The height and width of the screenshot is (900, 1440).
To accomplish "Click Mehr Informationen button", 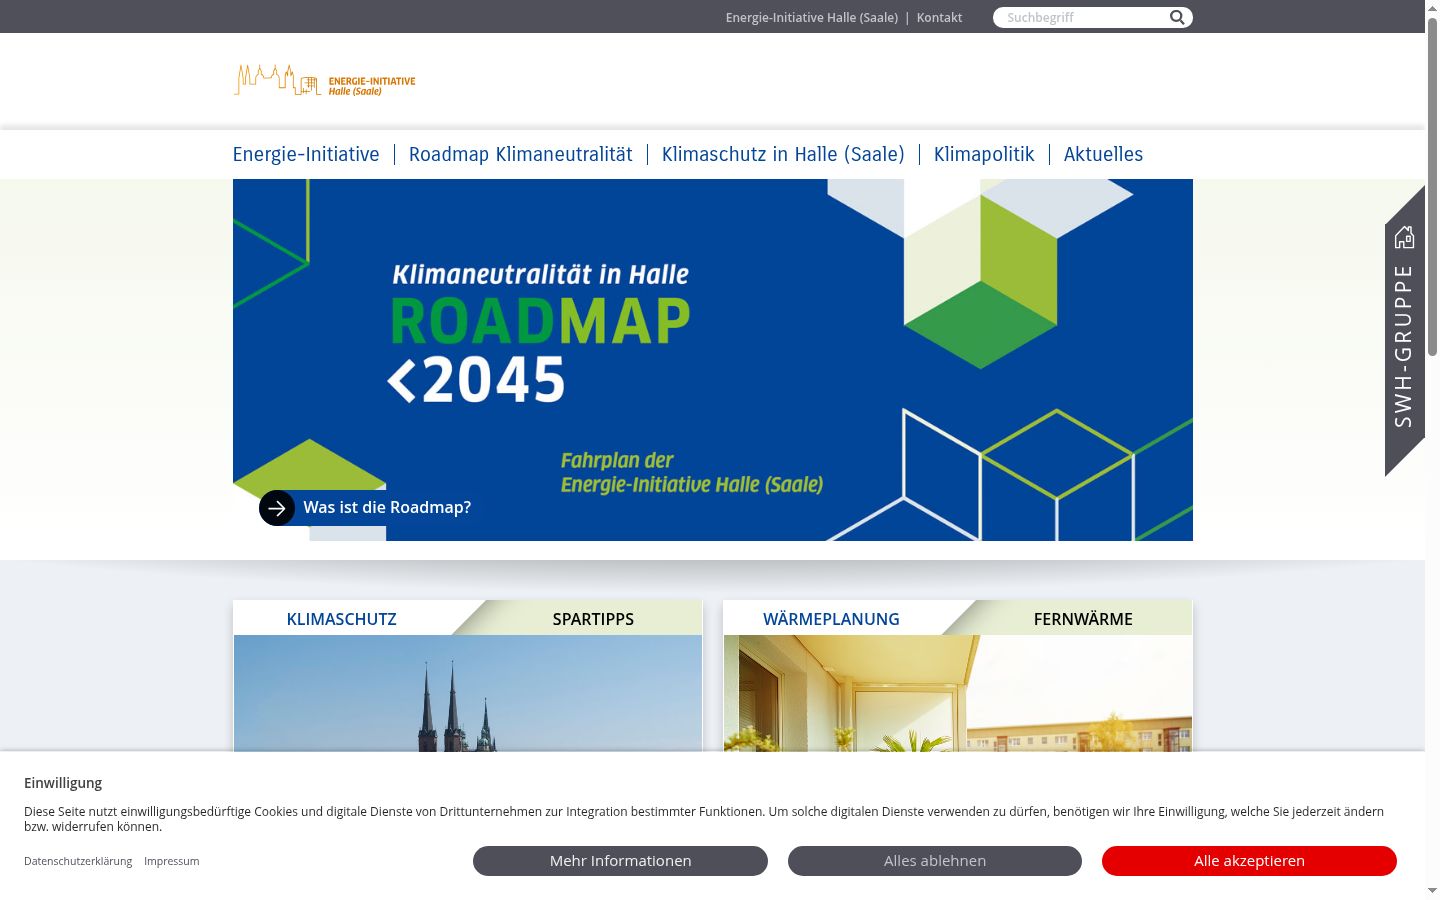I will coord(620,861).
